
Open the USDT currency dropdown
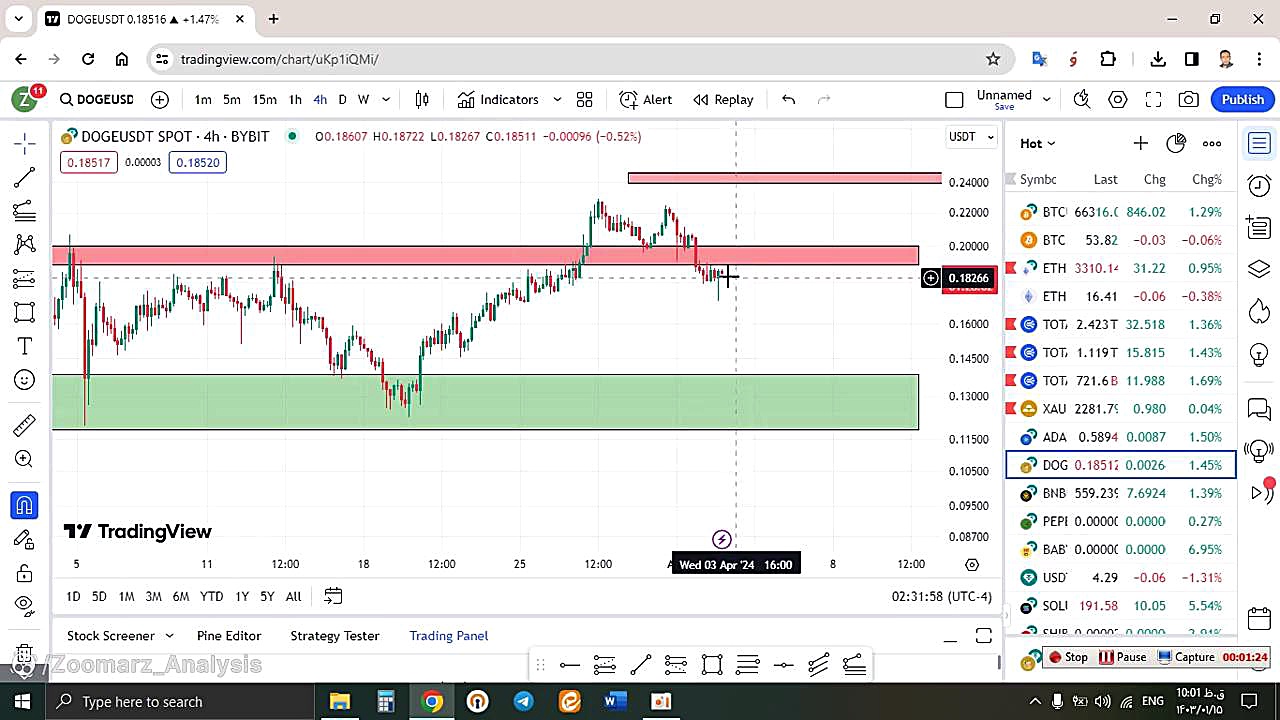point(972,136)
